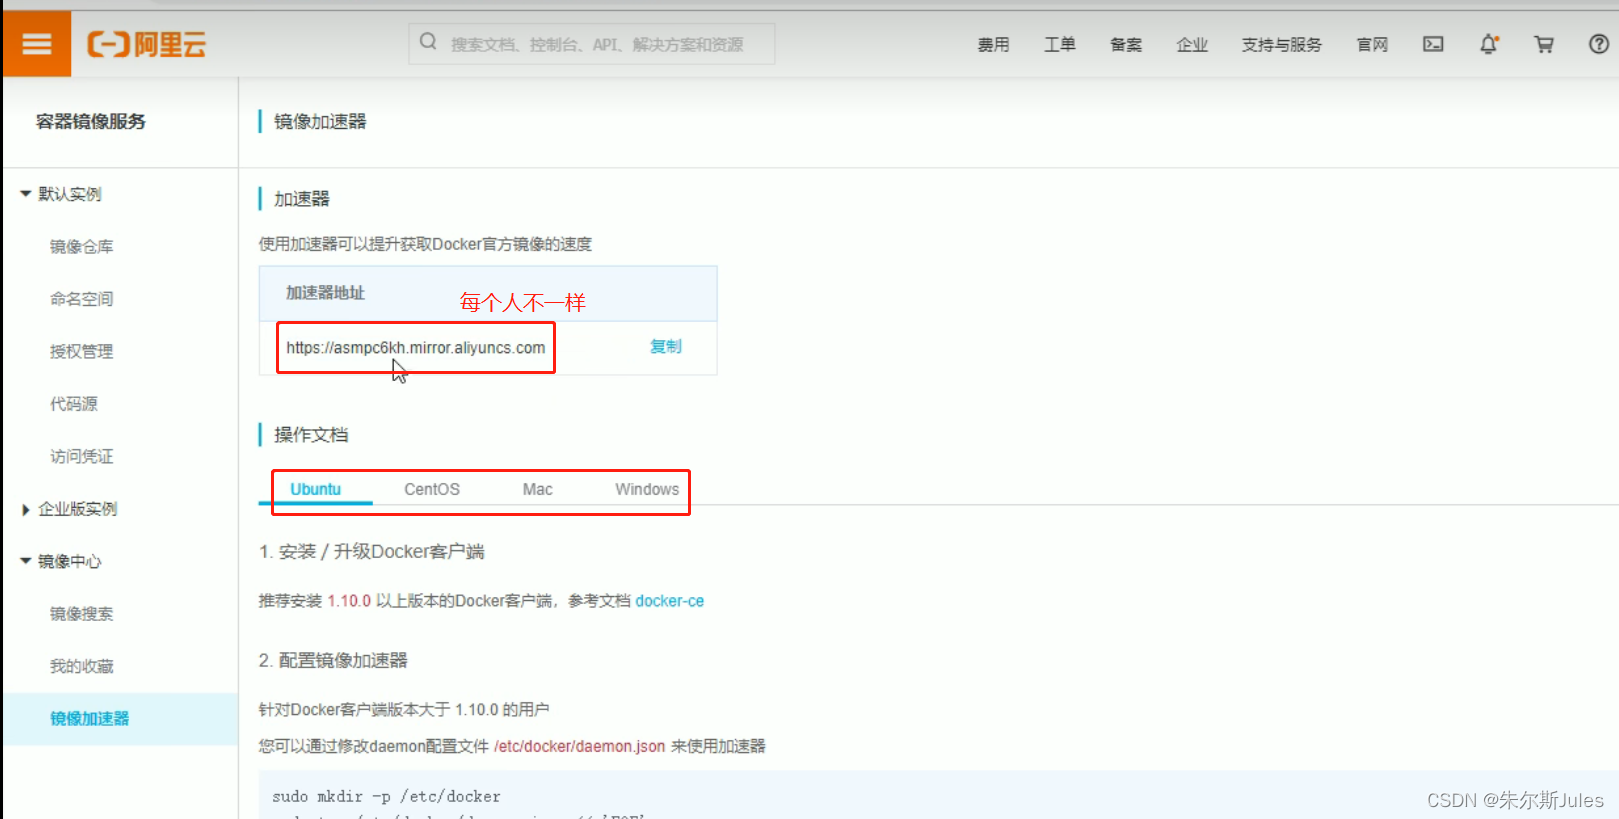Click the accelerator URL asmpc6kh.mirror.aliyuncs.com
1619x819 pixels.
coord(416,348)
